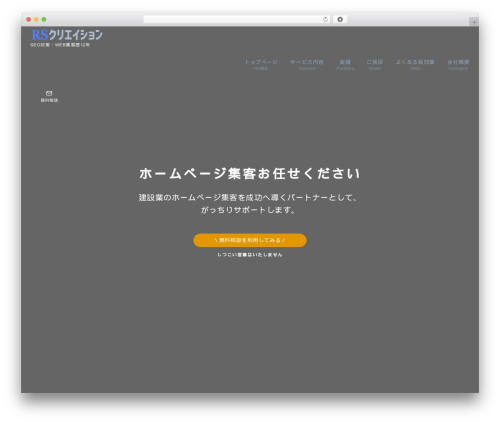Minimize the window with the yellow button
This screenshot has height=423, width=500.
pos(36,19)
